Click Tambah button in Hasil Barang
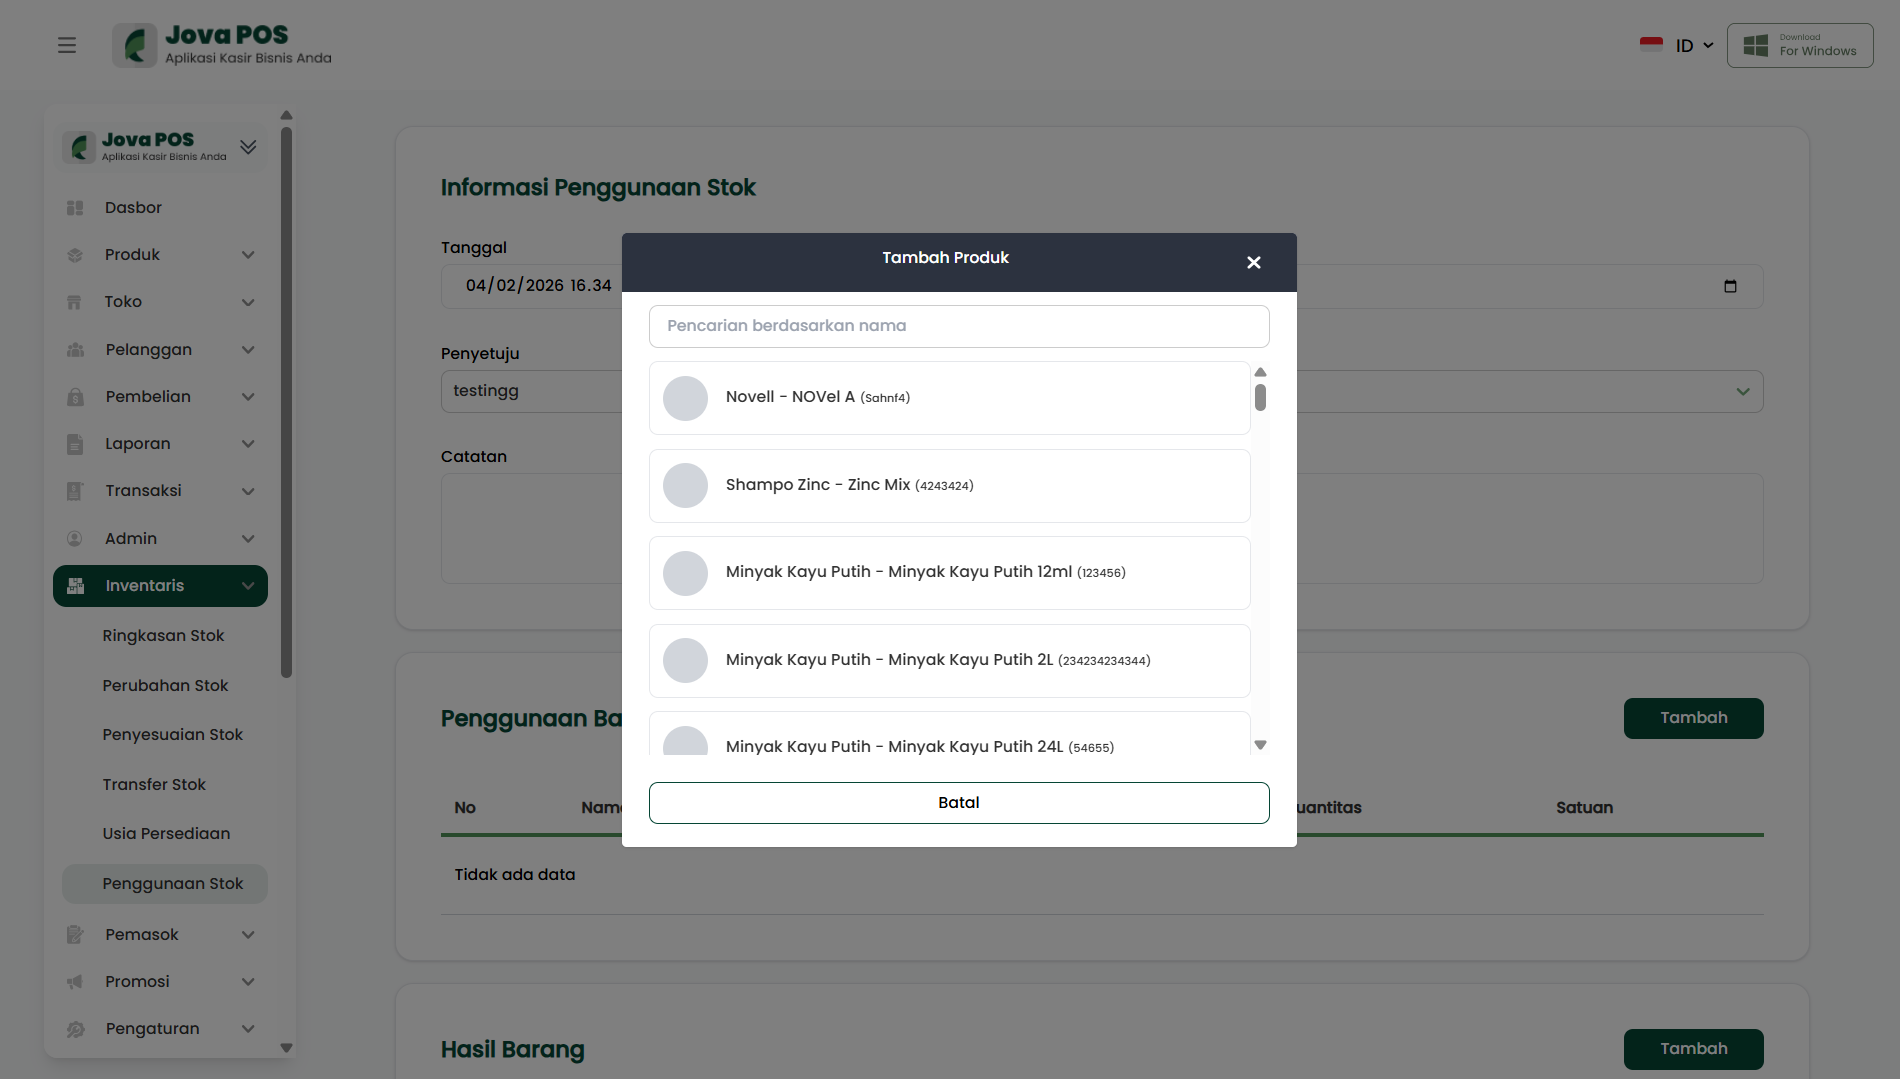 (x=1693, y=1048)
